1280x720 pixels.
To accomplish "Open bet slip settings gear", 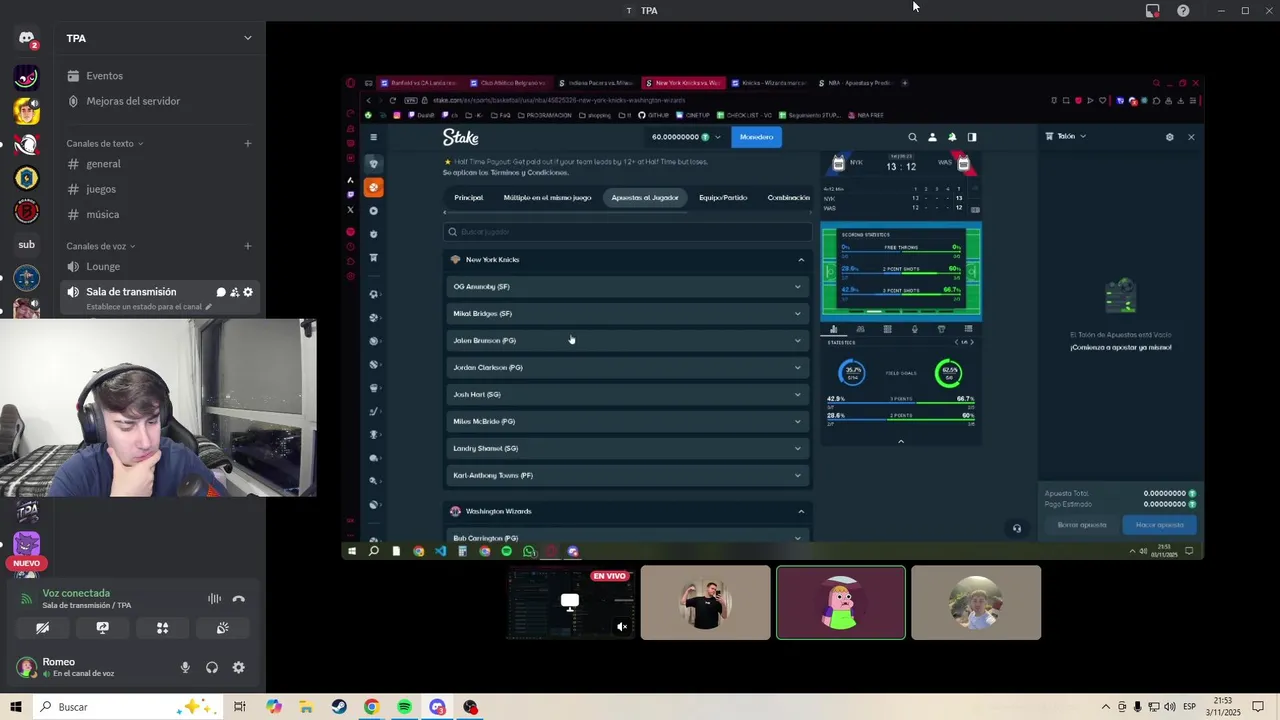I will [x=1169, y=137].
